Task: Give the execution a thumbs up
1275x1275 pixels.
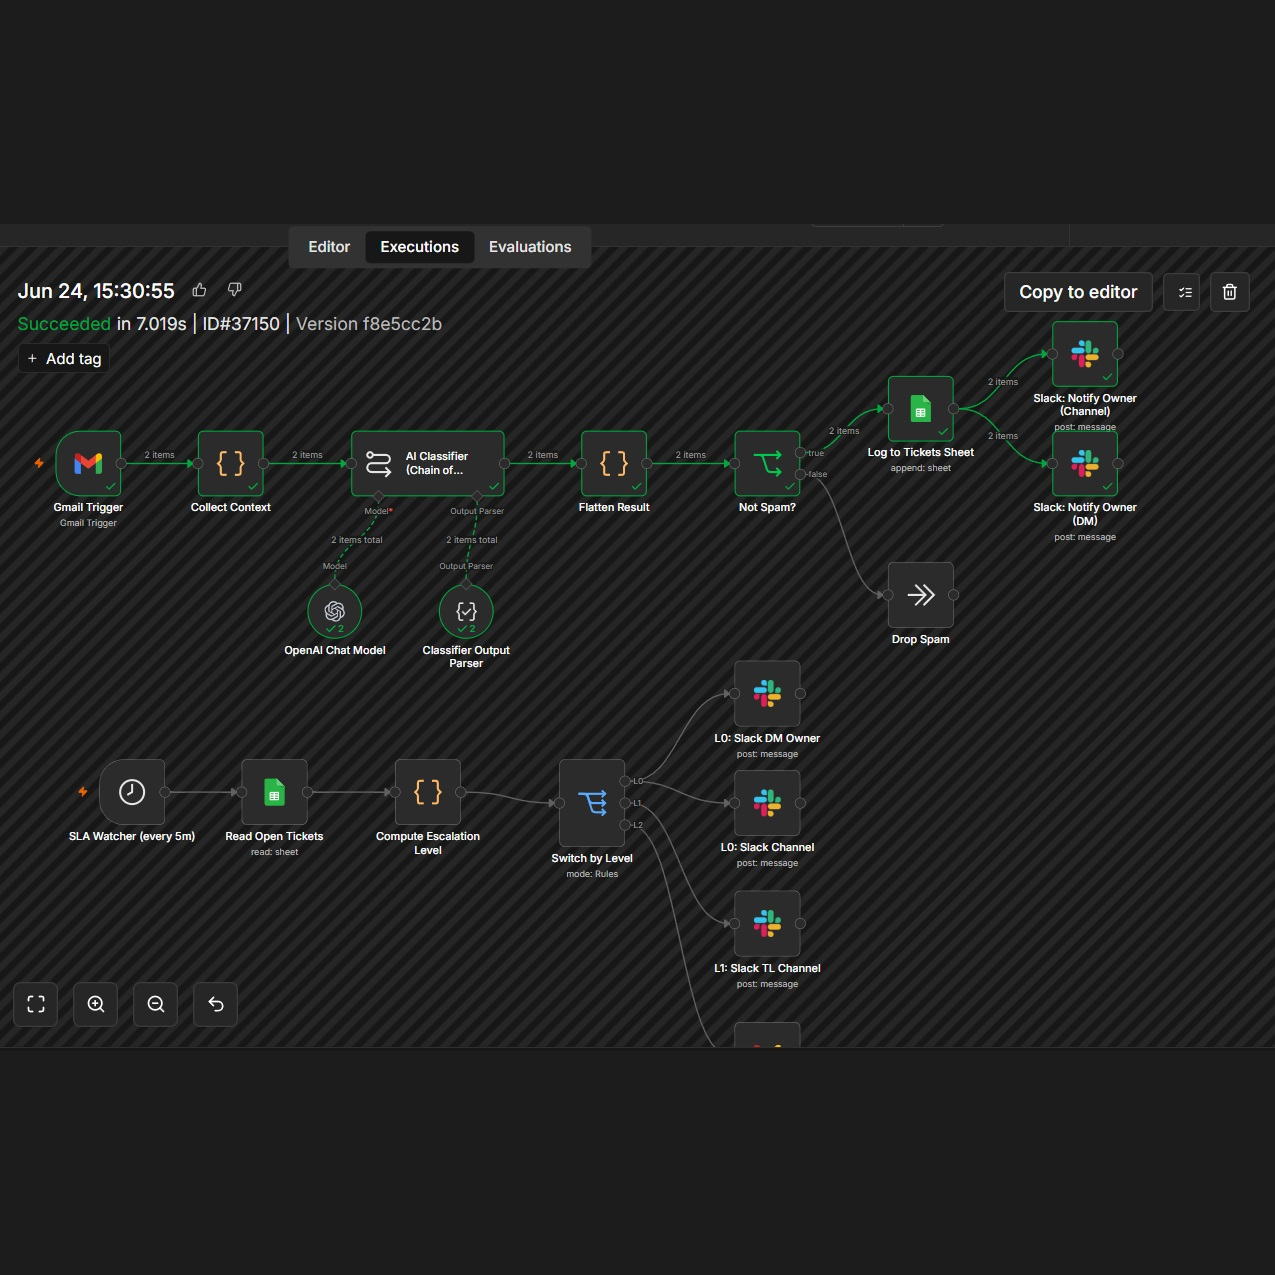Action: tap(200, 290)
